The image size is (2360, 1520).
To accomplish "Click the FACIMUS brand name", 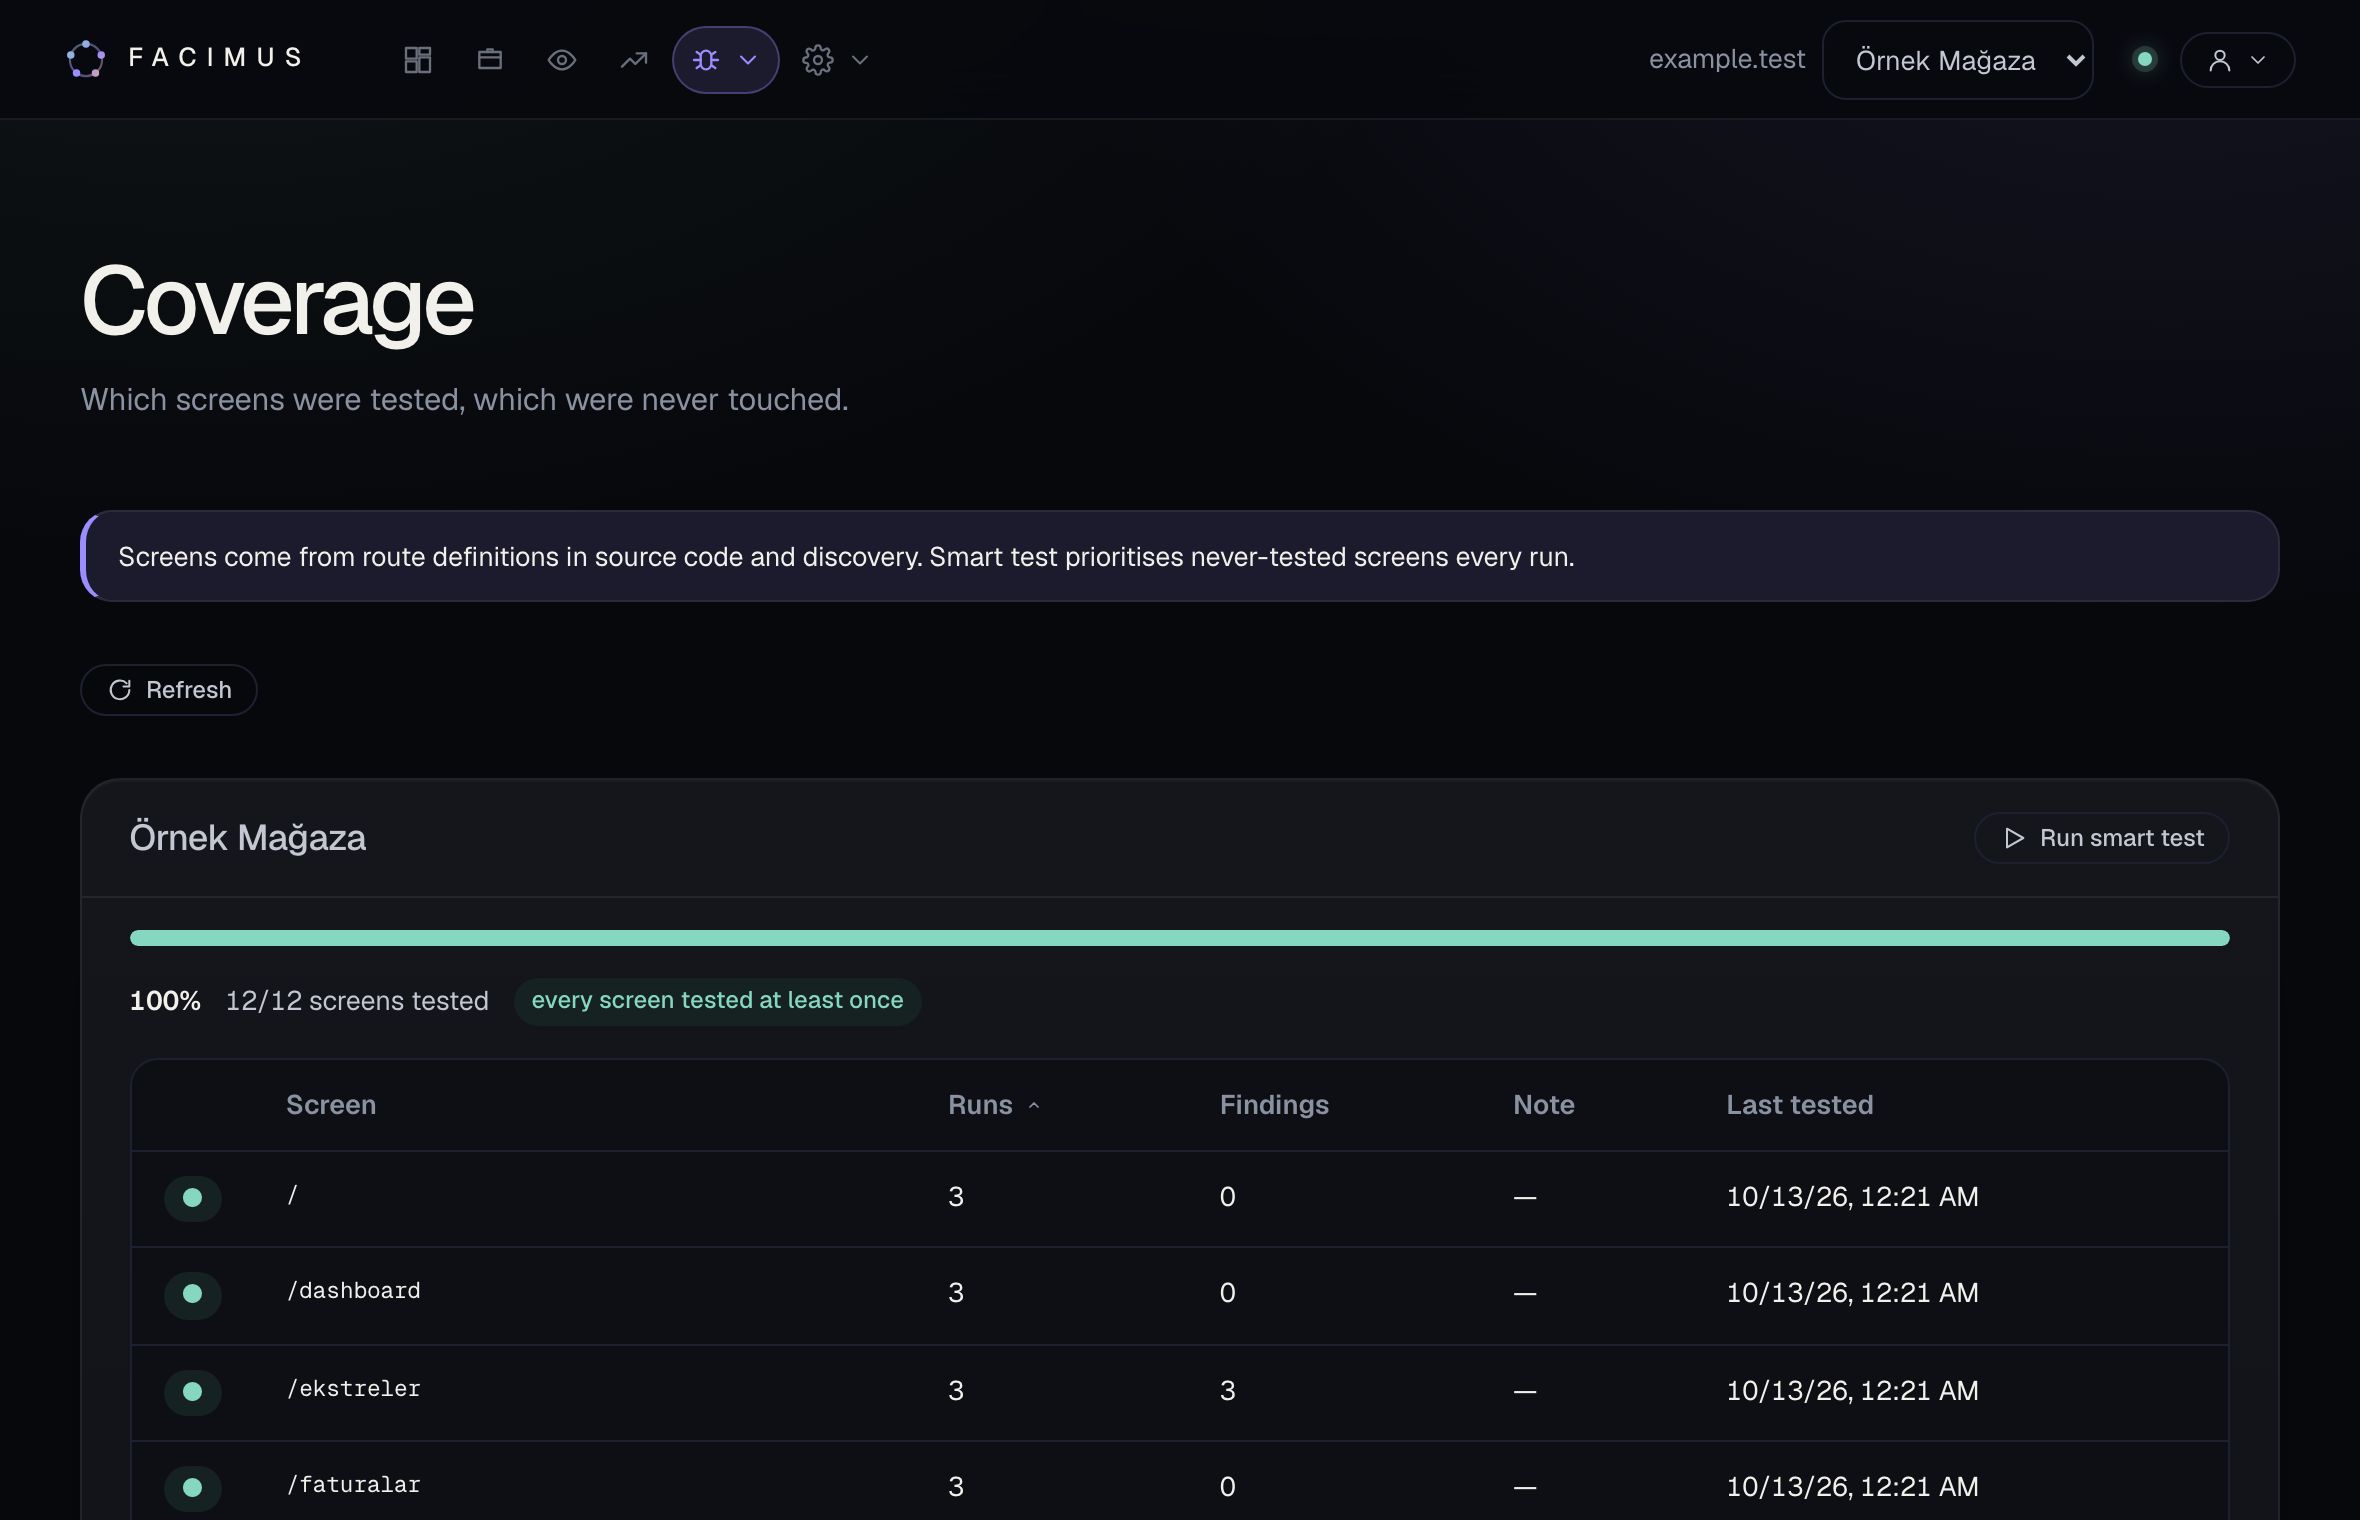I will 216,58.
